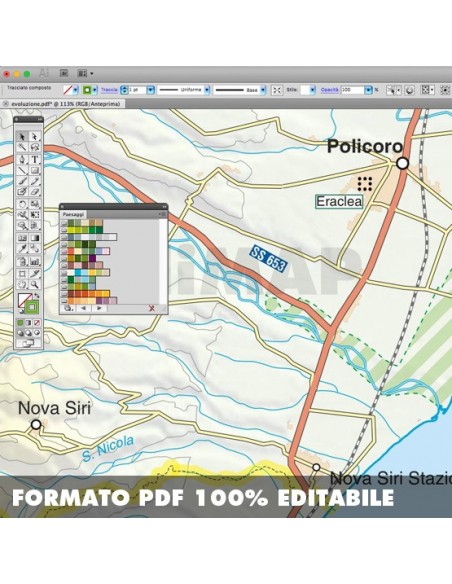Screen dimensions: 452x584
Task: Open the Opacità transparency link
Action: pos(330,90)
